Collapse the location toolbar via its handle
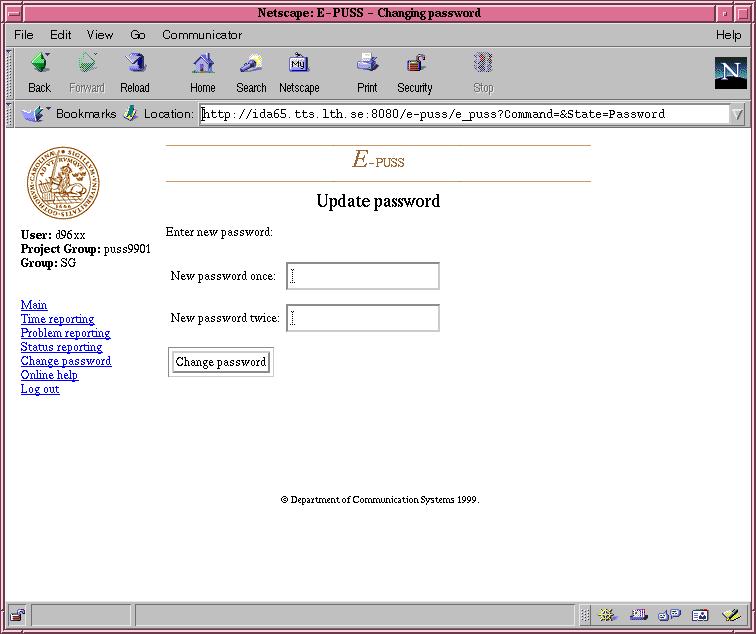This screenshot has height=634, width=756. (x=9, y=114)
